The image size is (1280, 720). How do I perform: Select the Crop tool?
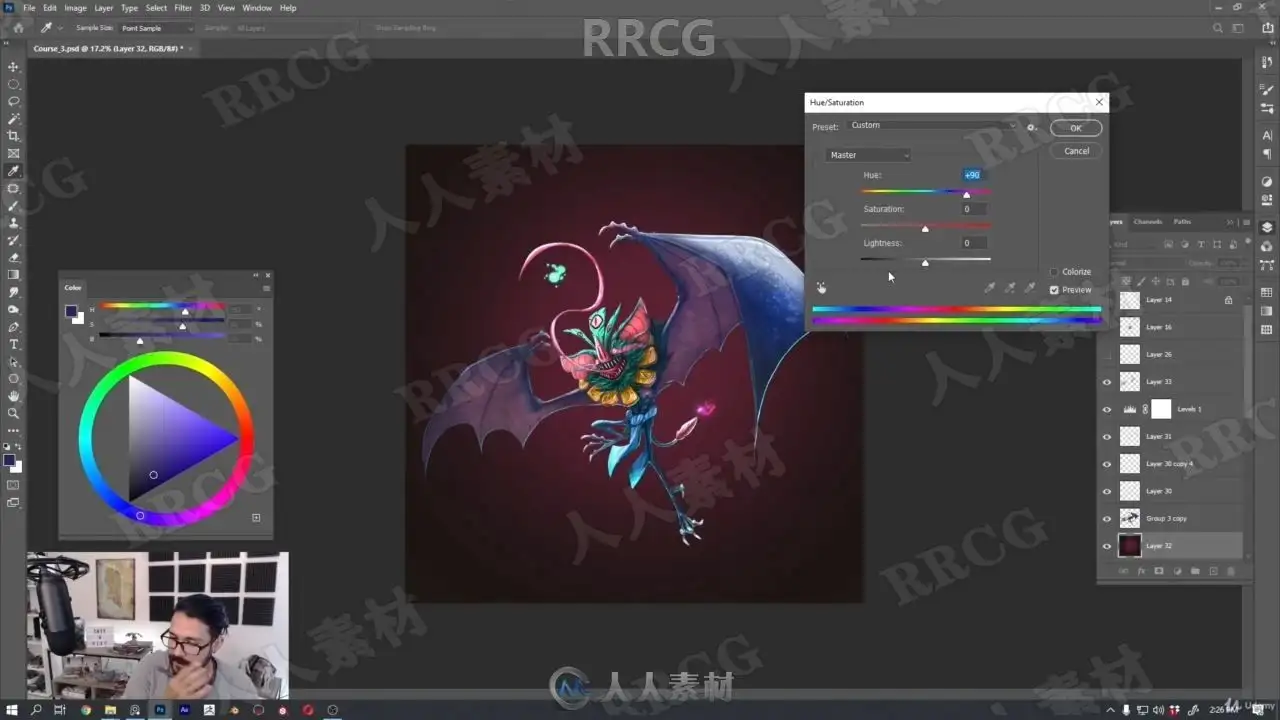coord(13,136)
